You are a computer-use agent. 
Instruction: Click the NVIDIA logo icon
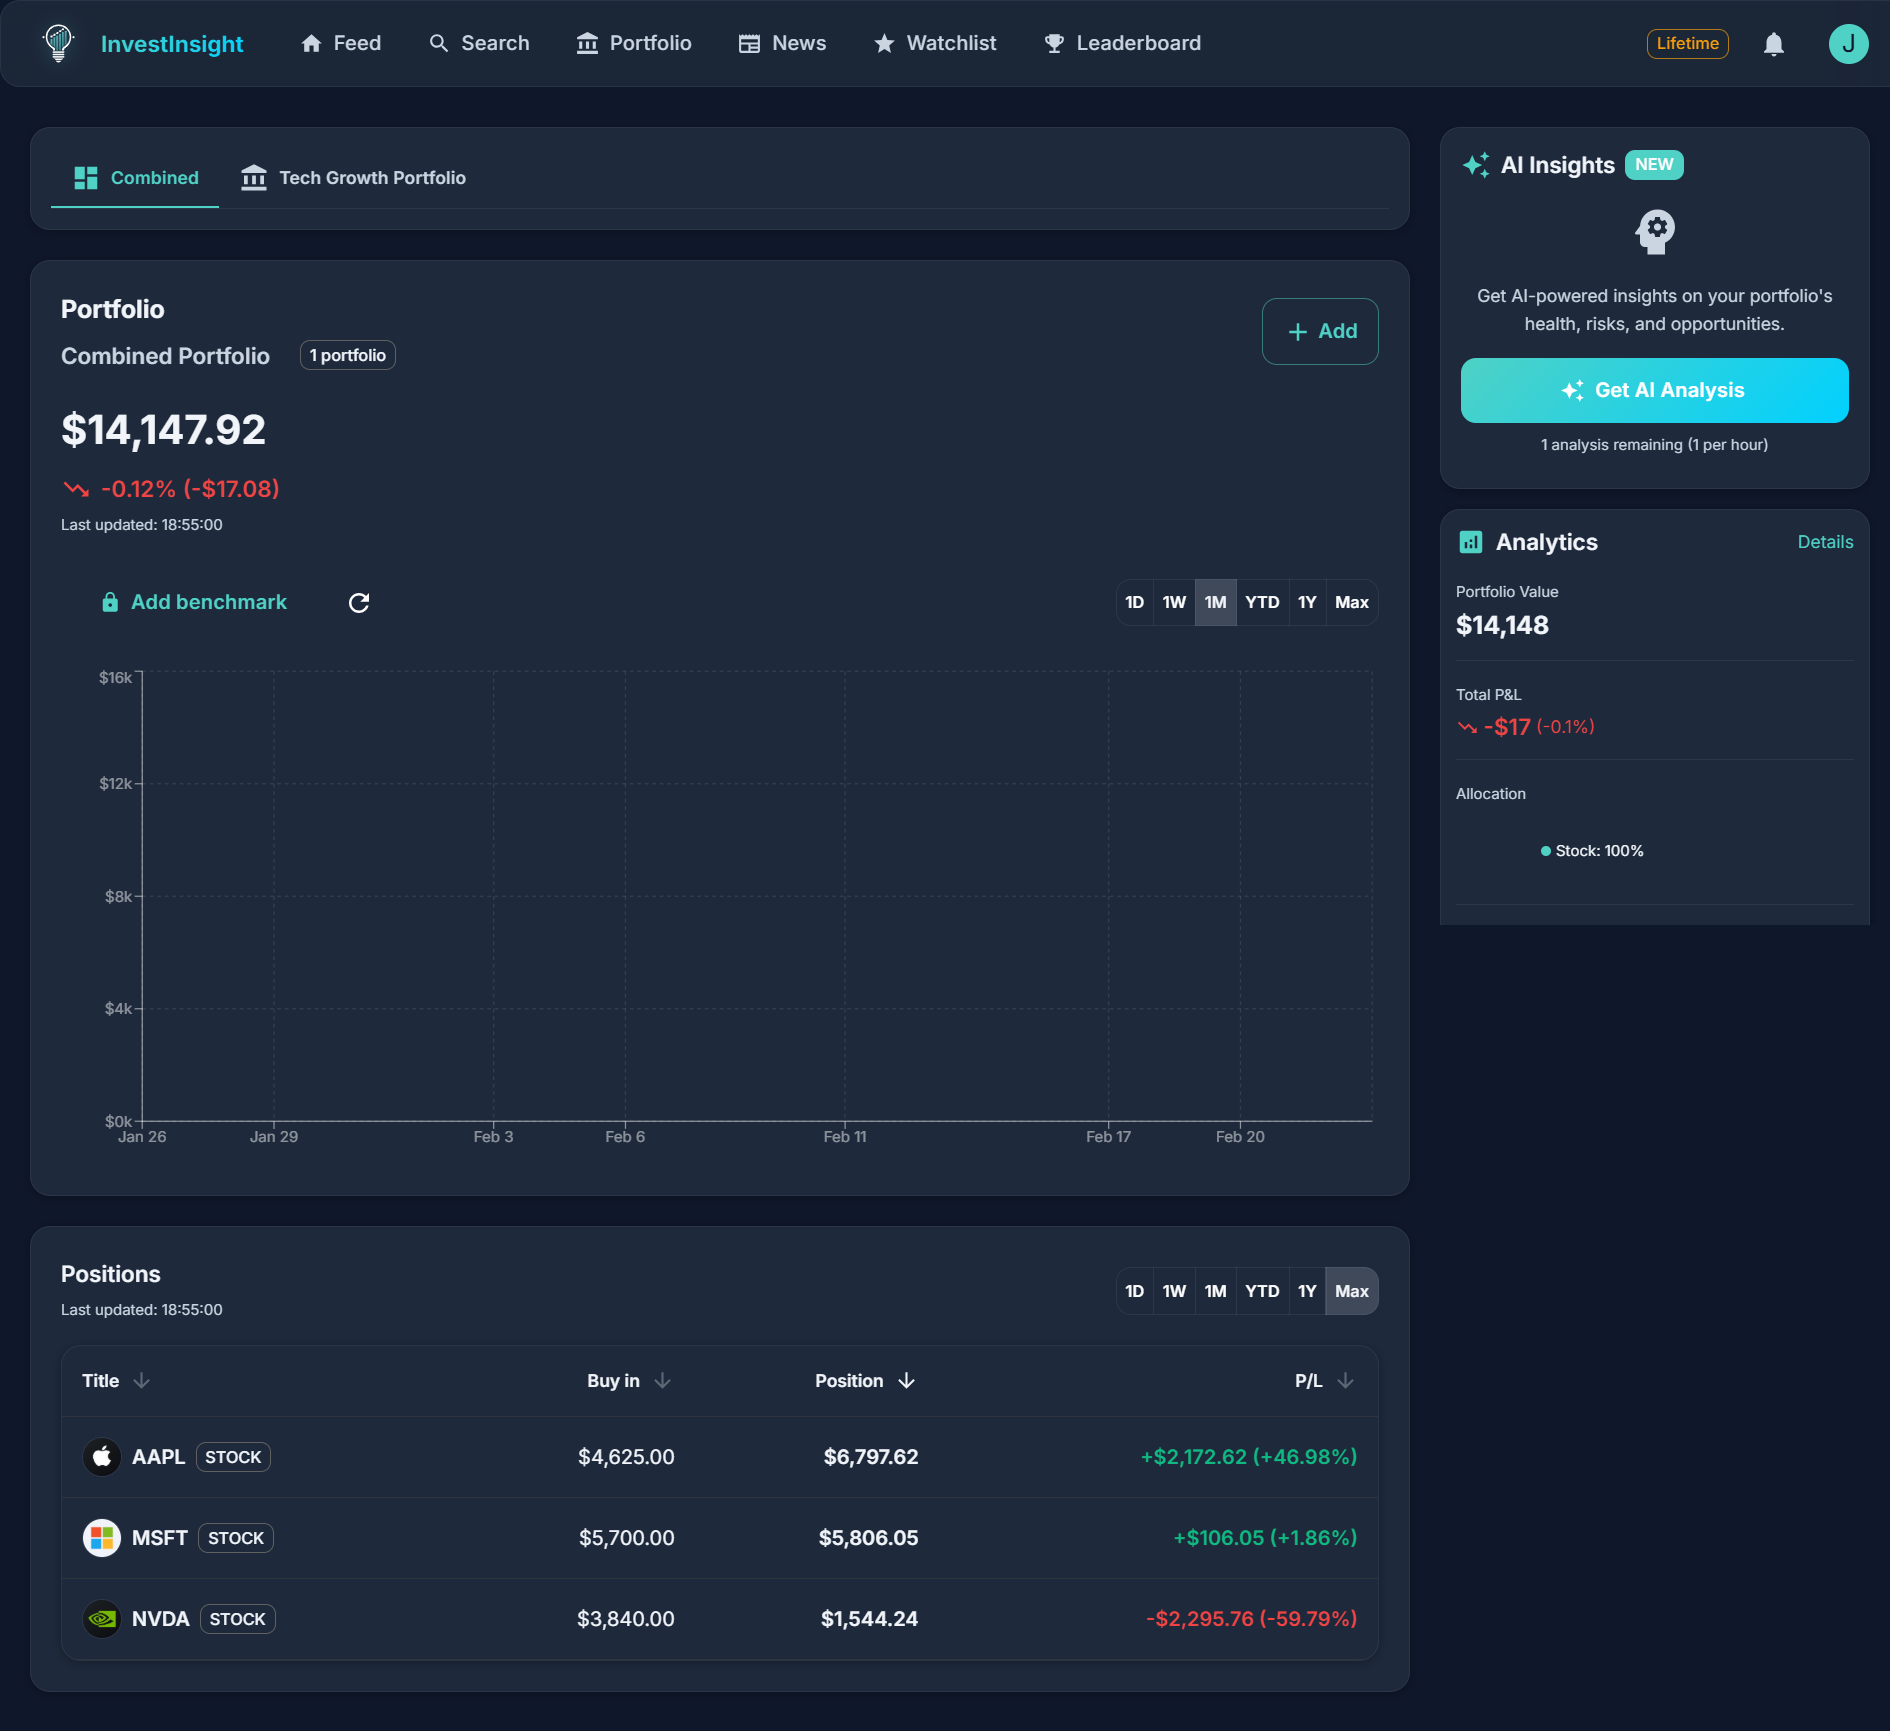coord(102,1619)
